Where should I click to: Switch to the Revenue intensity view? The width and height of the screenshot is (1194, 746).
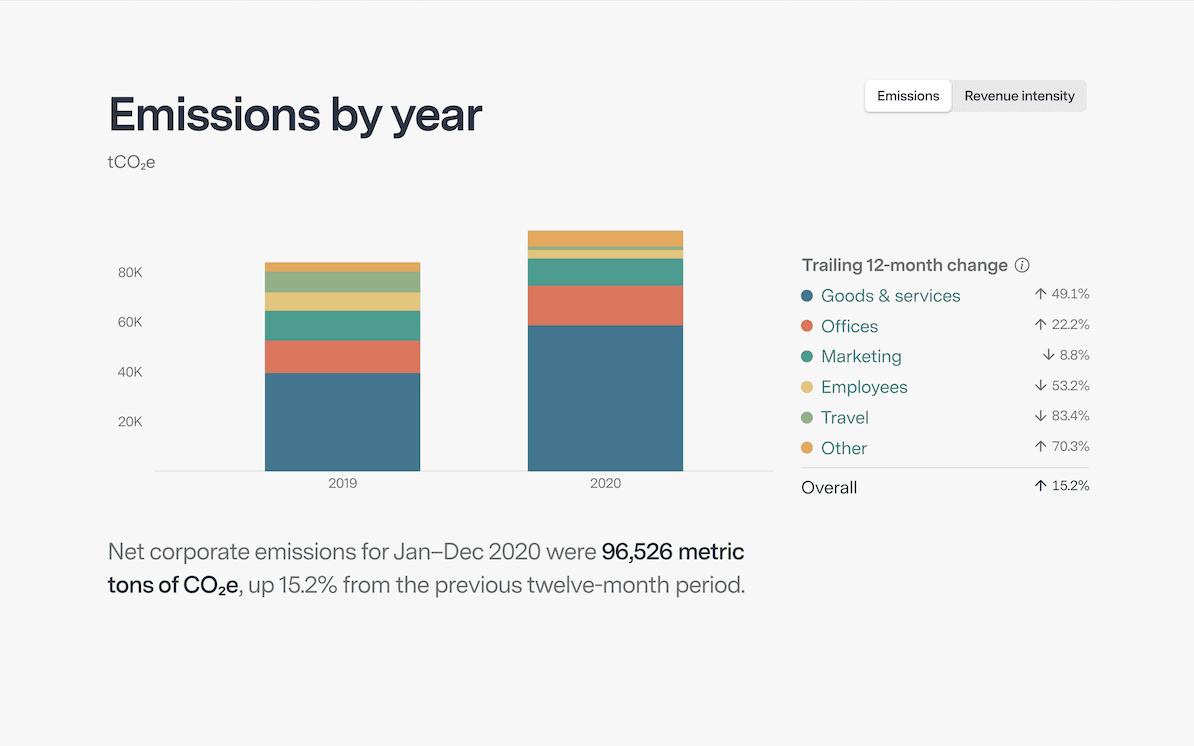click(x=1019, y=96)
